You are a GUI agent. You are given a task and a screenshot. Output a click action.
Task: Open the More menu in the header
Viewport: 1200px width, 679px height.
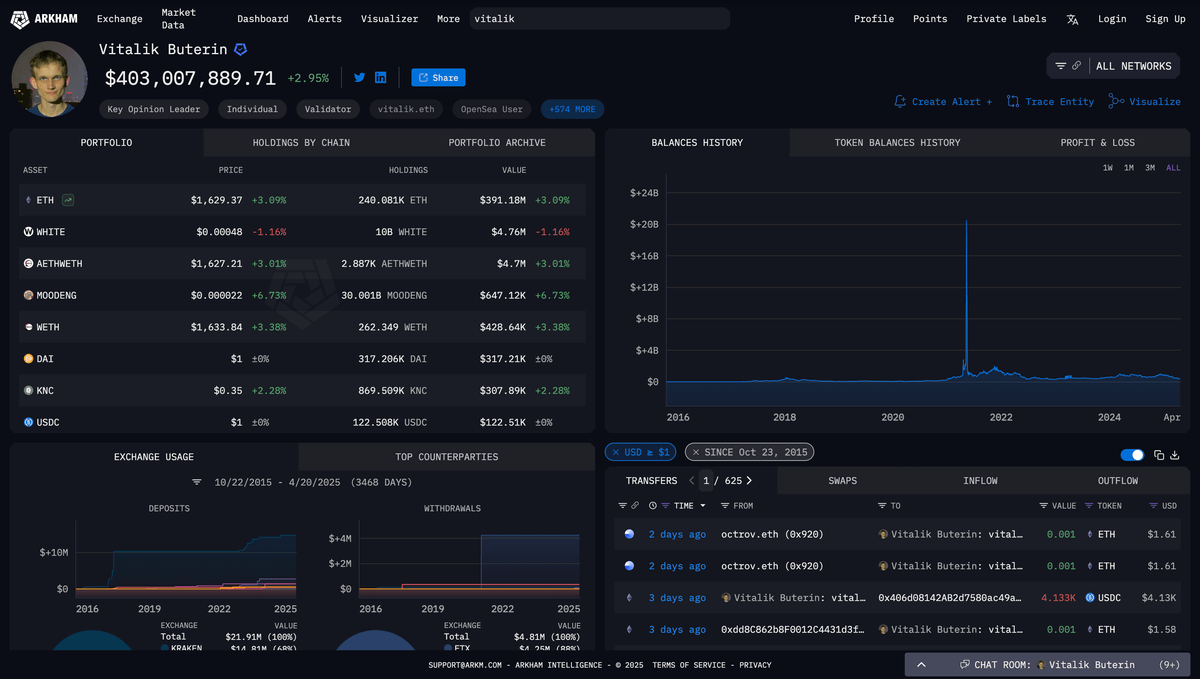coord(448,19)
